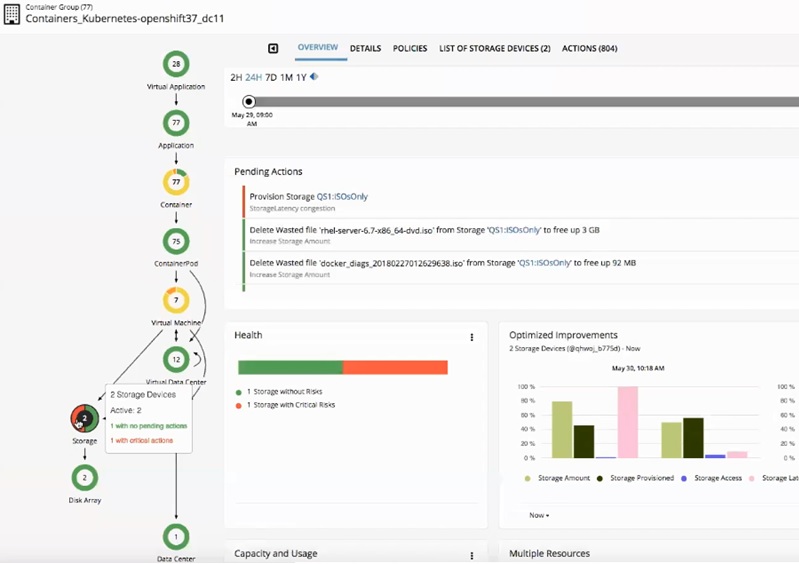This screenshot has width=799, height=564.
Task: Open QS1:ISOsOnly link in rhel-server delete action
Action: (514, 230)
